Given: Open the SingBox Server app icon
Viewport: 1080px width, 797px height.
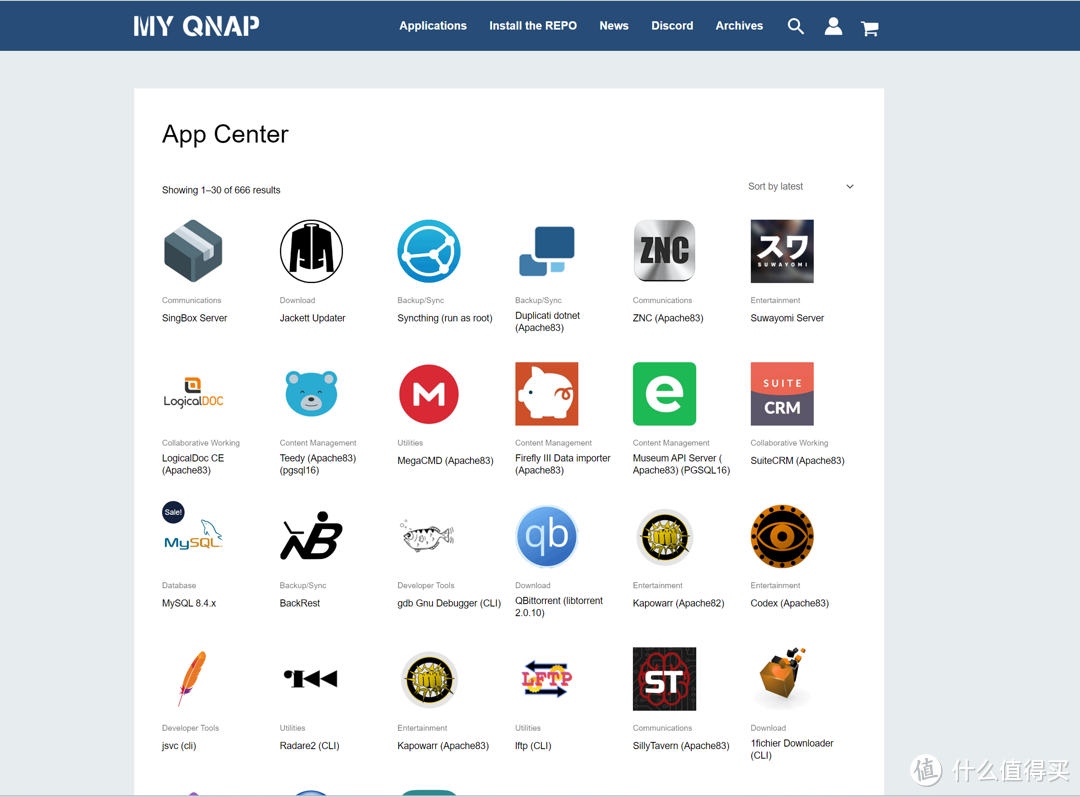Looking at the screenshot, I should [194, 251].
